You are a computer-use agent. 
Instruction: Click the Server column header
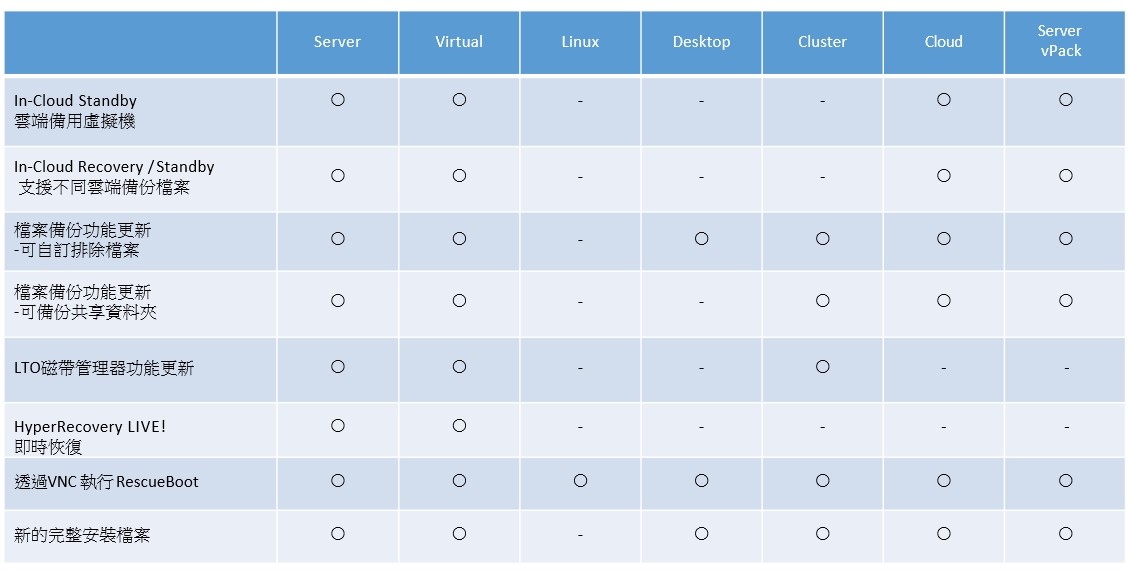coord(337,42)
